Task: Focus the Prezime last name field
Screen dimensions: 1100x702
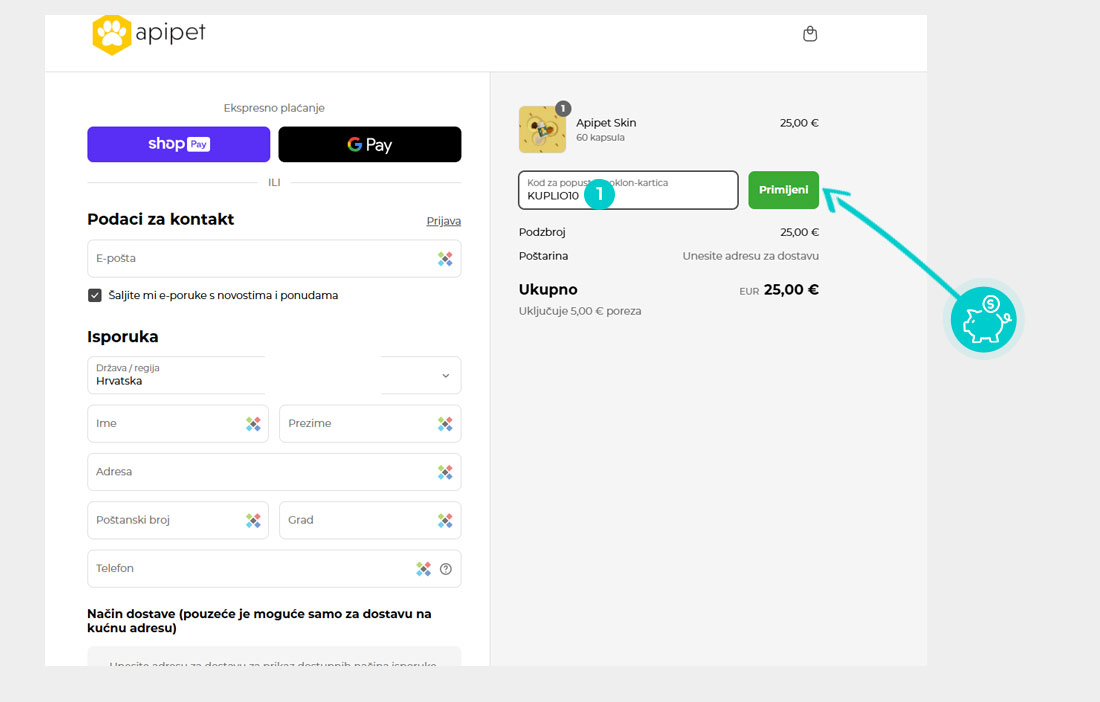Action: 370,424
